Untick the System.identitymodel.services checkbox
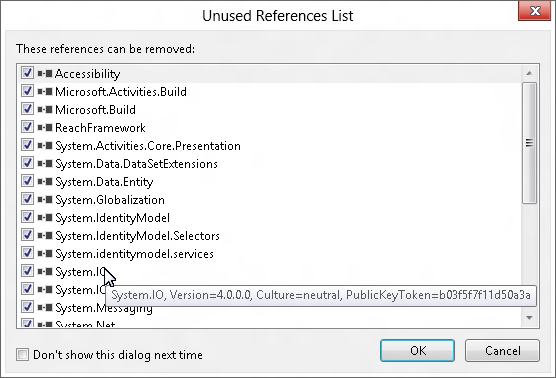Screen dimensions: 556x378 27,253
